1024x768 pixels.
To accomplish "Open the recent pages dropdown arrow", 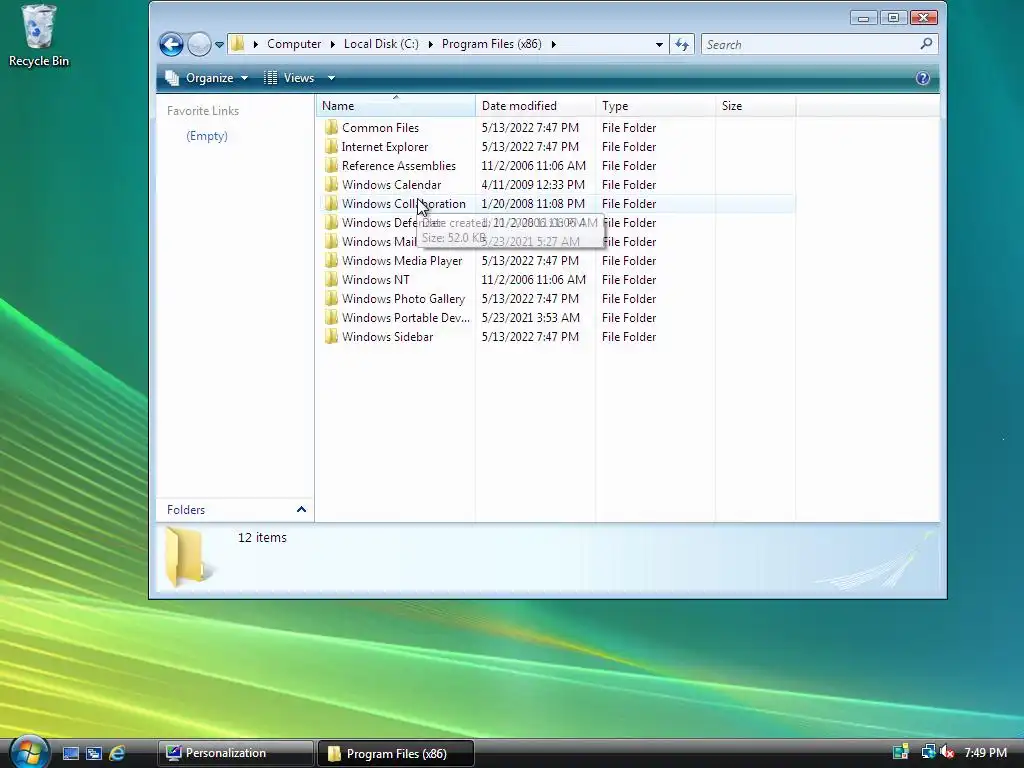I will tap(219, 45).
